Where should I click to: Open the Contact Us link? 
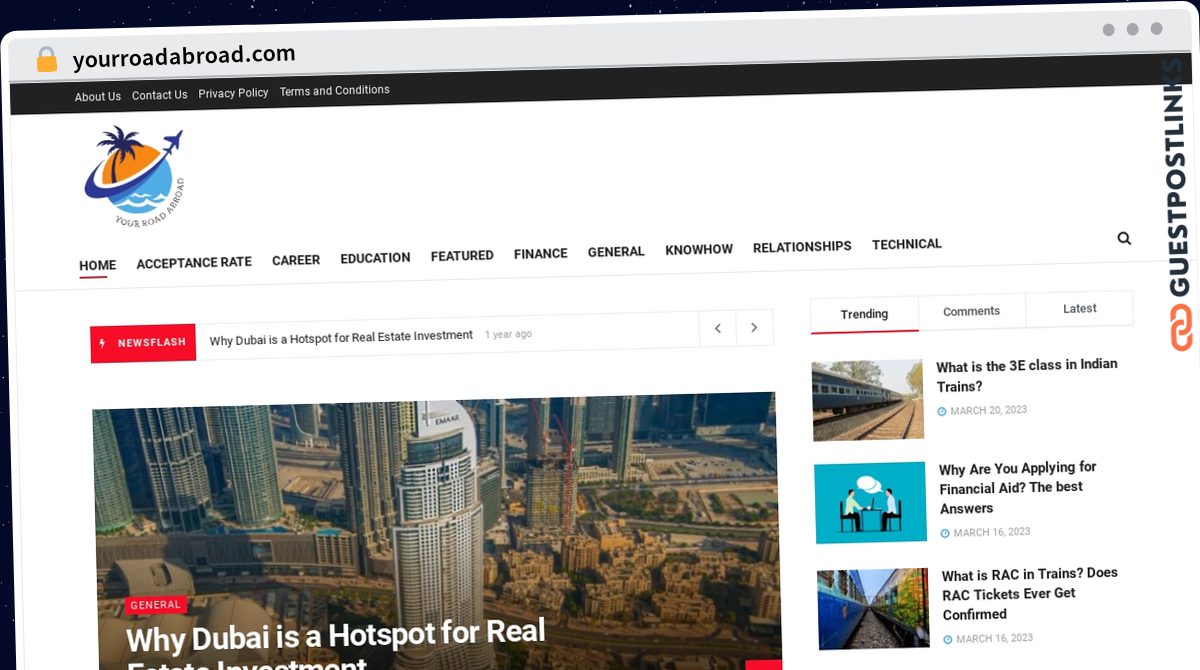tap(160, 95)
